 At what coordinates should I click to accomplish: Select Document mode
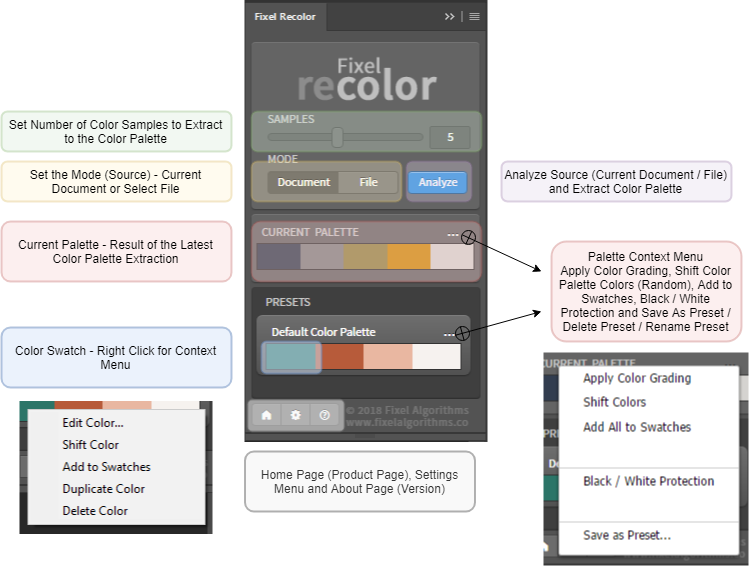tap(303, 182)
